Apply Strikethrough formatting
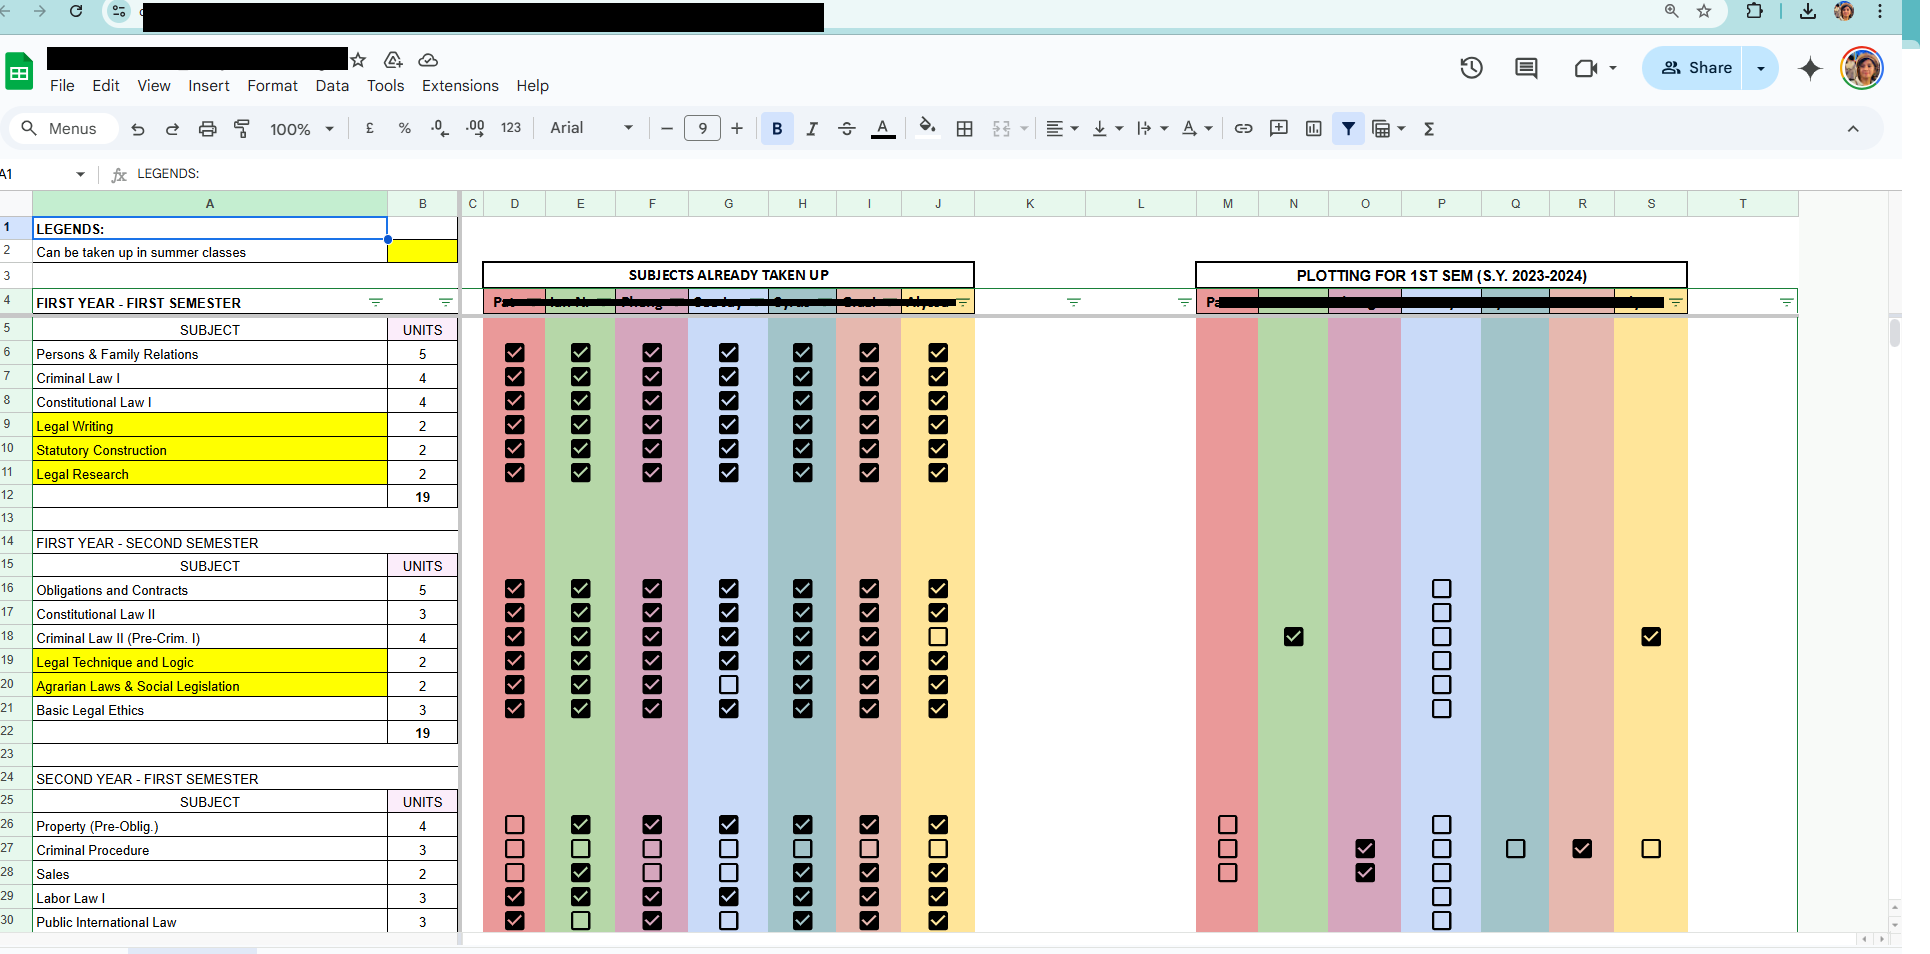This screenshot has width=1930, height=954. pos(847,129)
